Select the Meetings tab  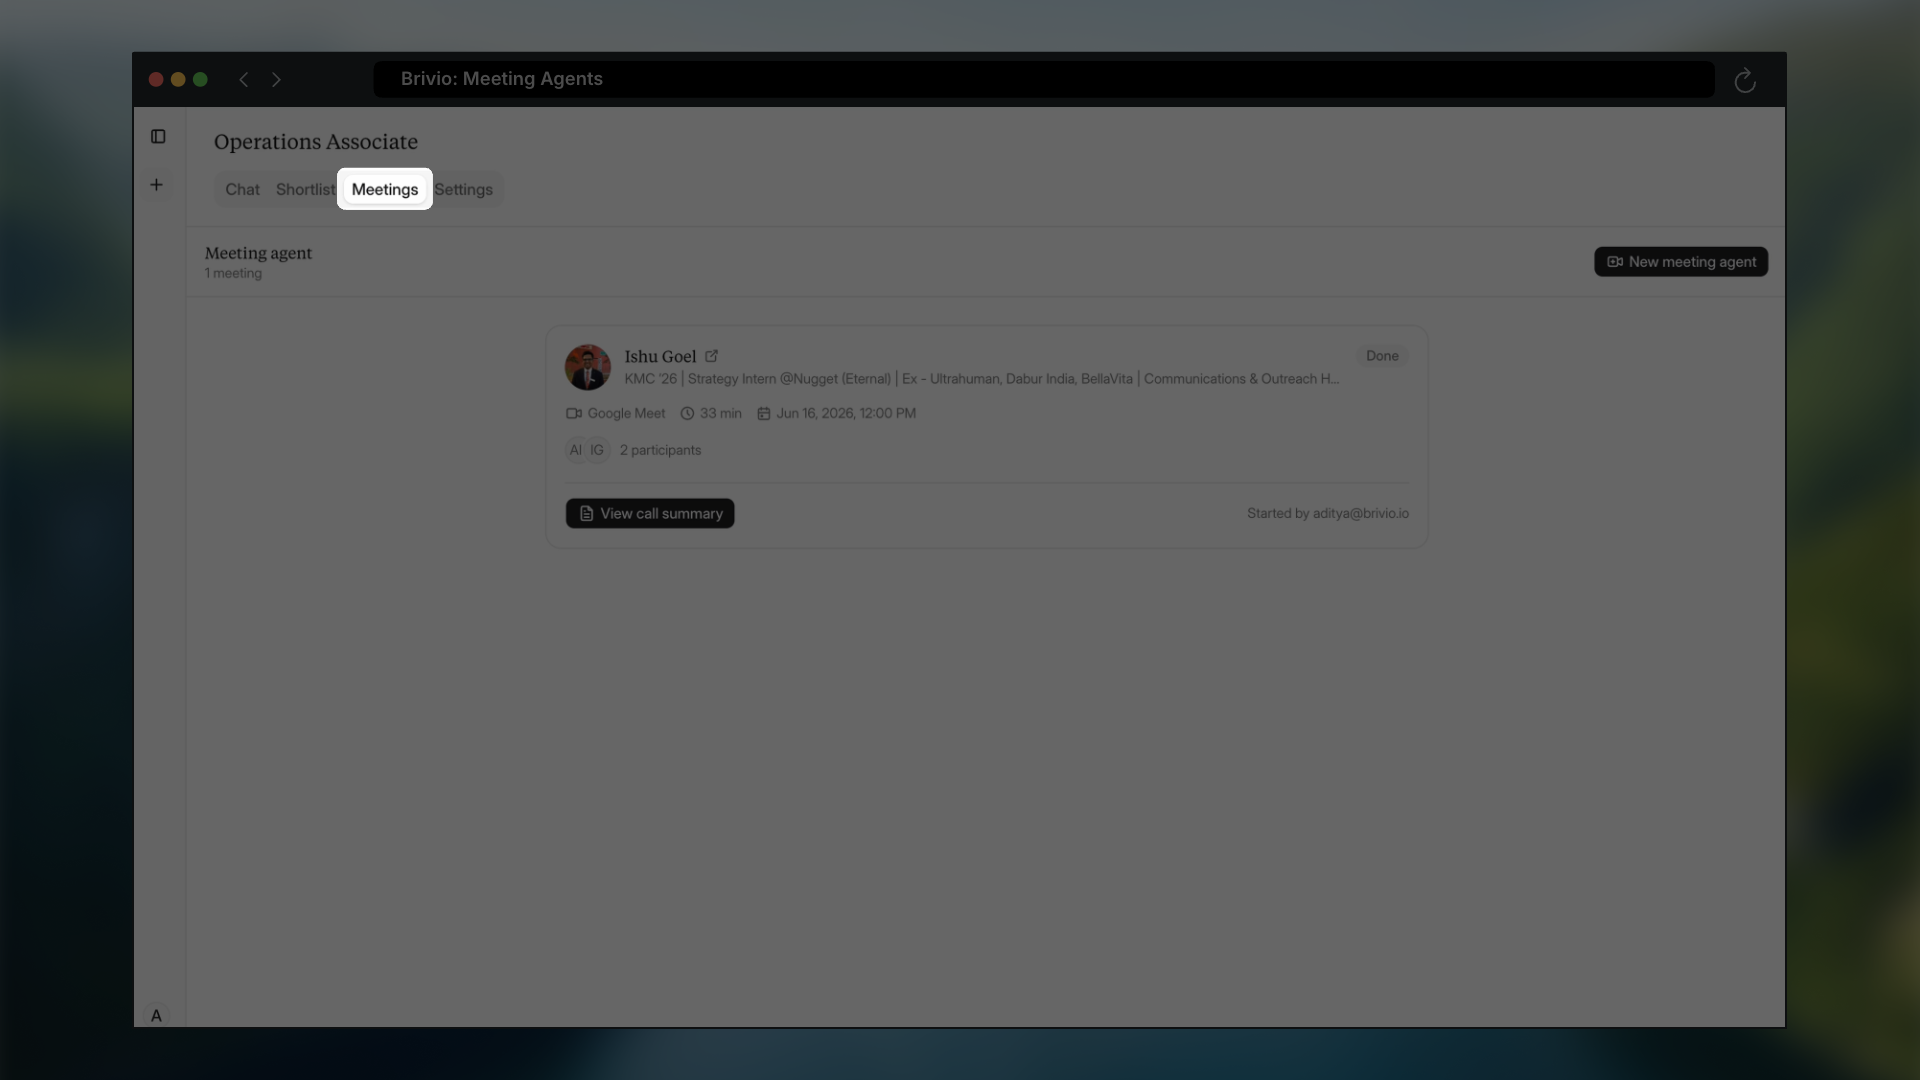[x=385, y=189]
